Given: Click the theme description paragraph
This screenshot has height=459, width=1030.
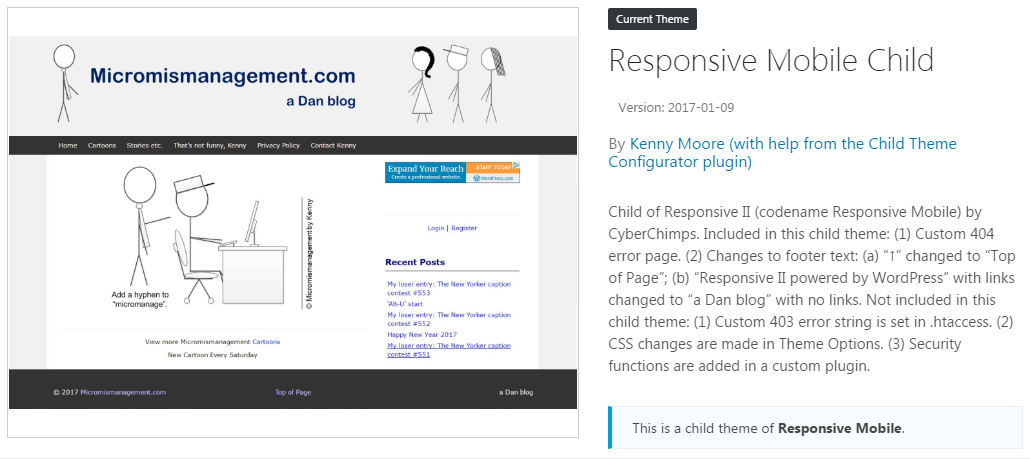Looking at the screenshot, I should [811, 289].
